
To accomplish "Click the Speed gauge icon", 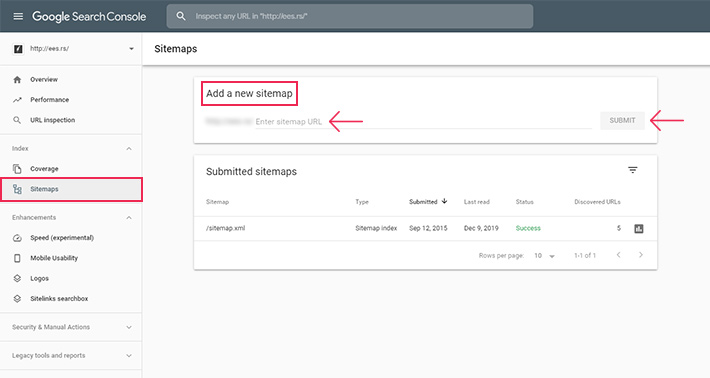I will pyautogui.click(x=17, y=238).
